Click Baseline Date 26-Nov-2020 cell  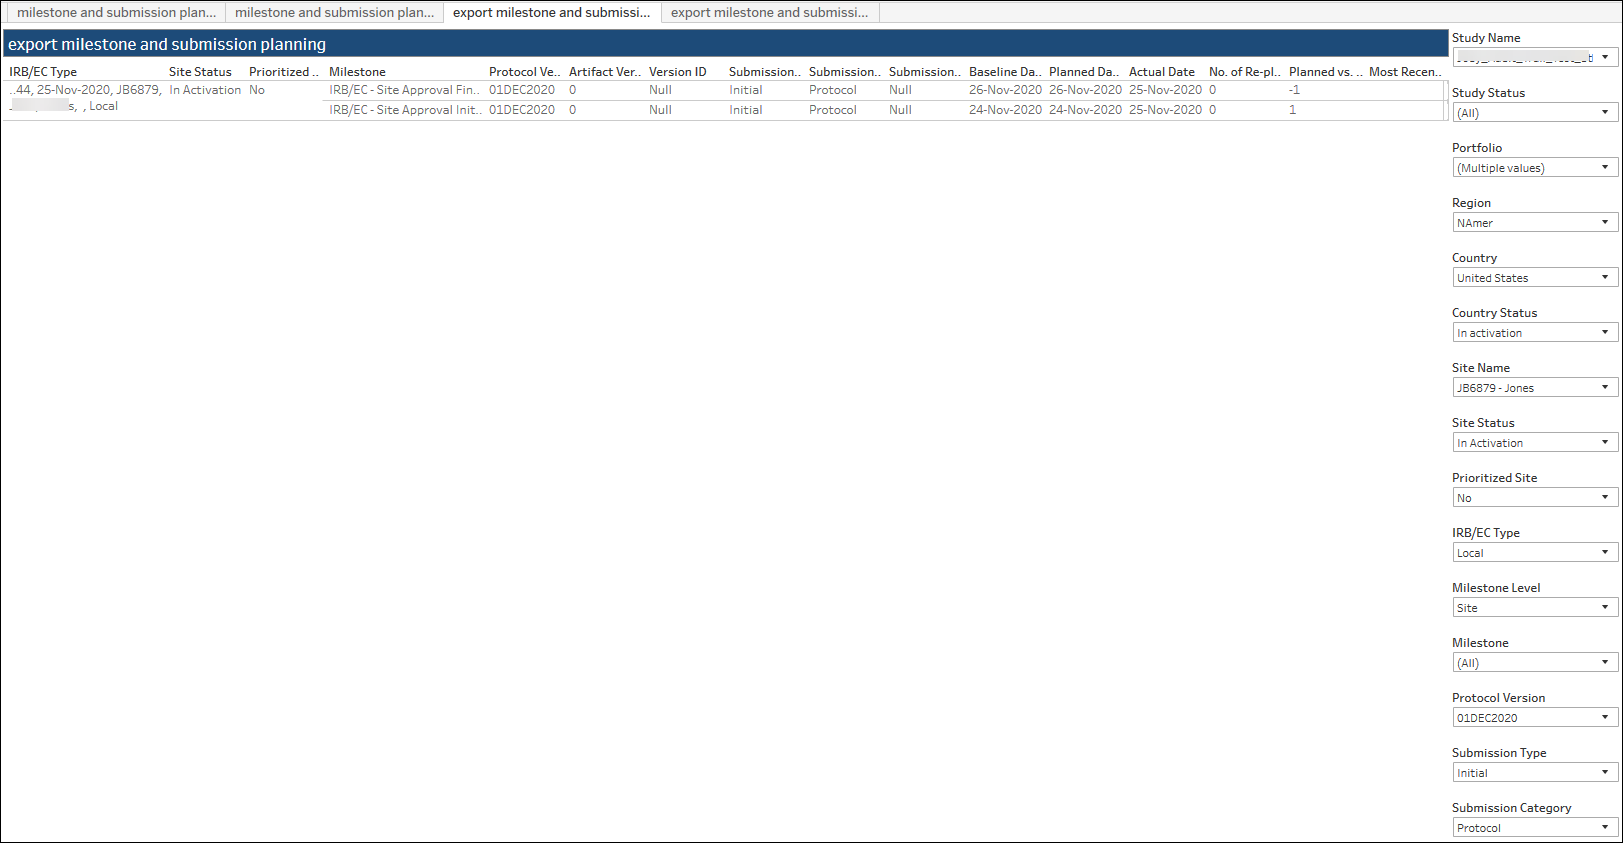tap(1005, 90)
